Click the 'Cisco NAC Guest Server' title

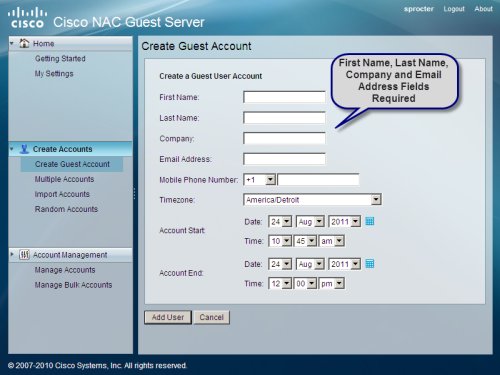tap(129, 22)
